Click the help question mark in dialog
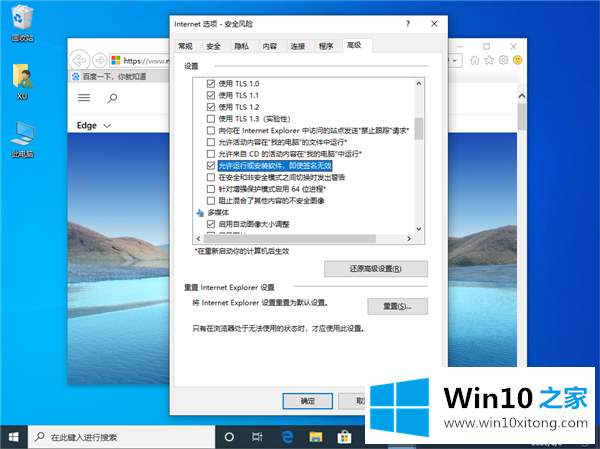Image resolution: width=600 pixels, height=449 pixels. 408,24
